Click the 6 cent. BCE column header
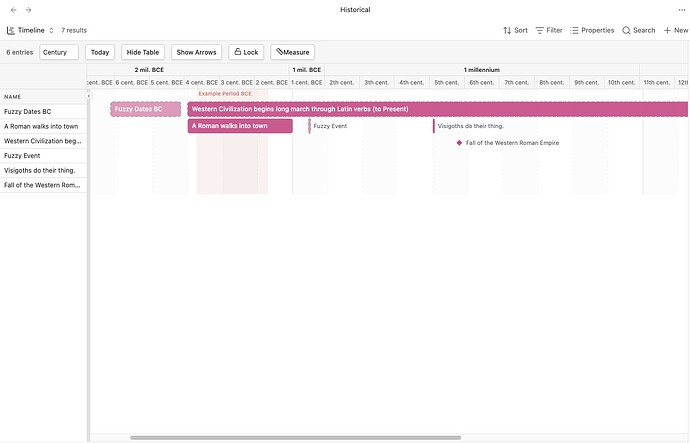 tap(132, 82)
